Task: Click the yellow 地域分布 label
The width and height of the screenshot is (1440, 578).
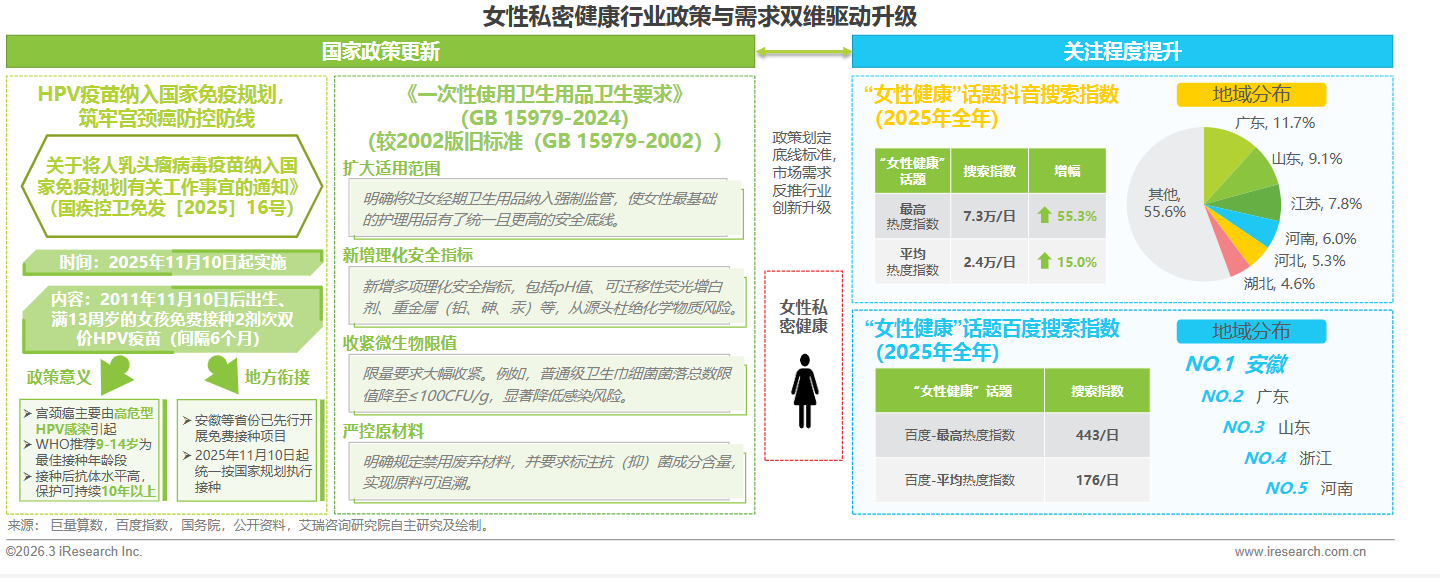Action: (1250, 95)
